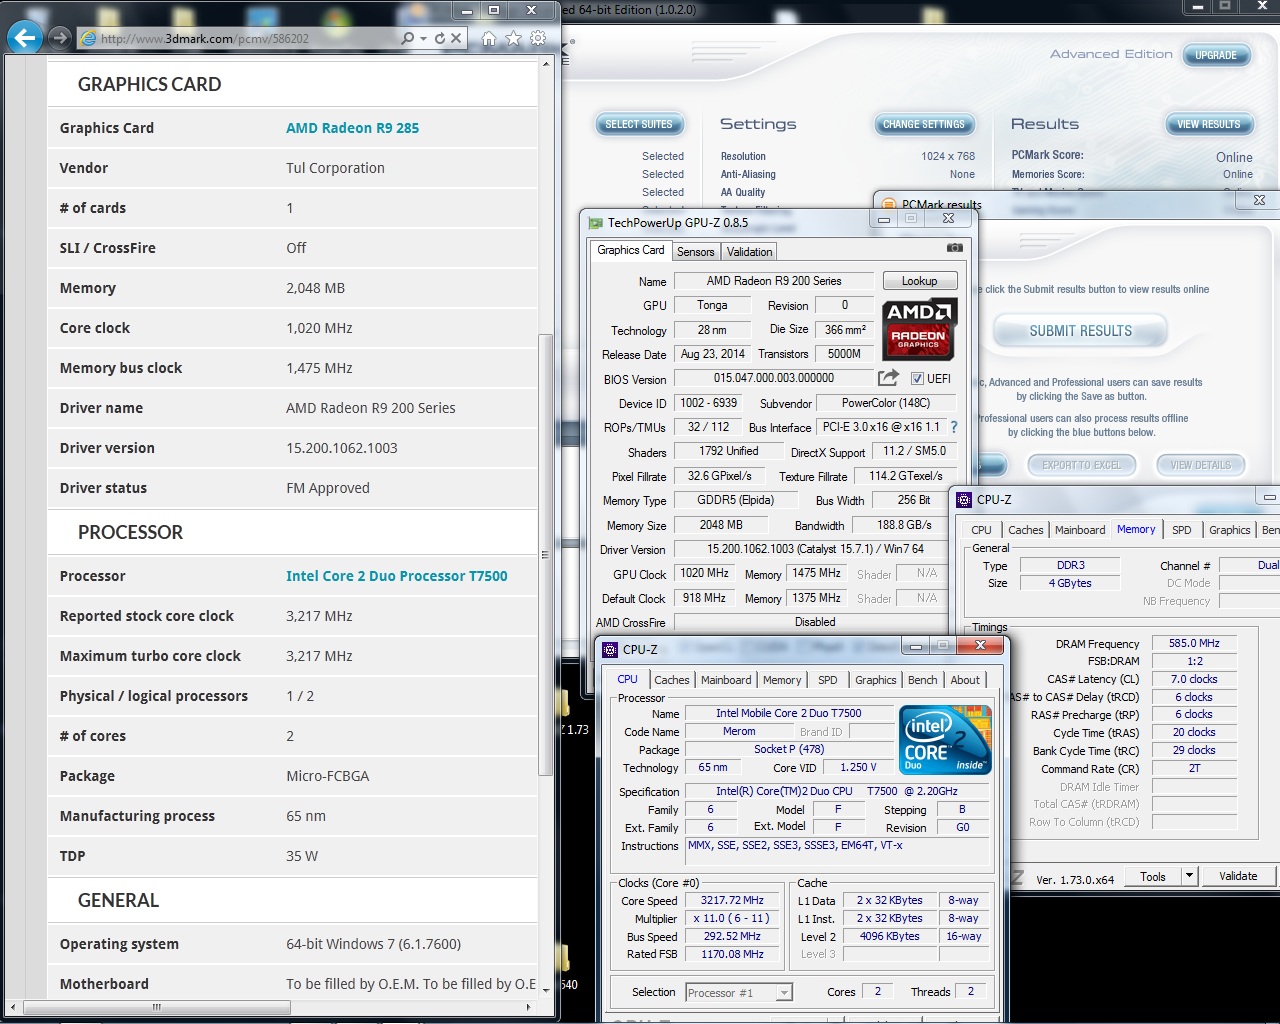Switch to GPU-Z Validation tab
Screen dimensions: 1280x1024
749,252
